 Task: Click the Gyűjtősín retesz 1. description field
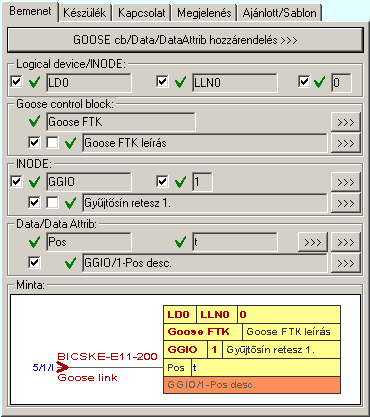pyautogui.click(x=205, y=203)
